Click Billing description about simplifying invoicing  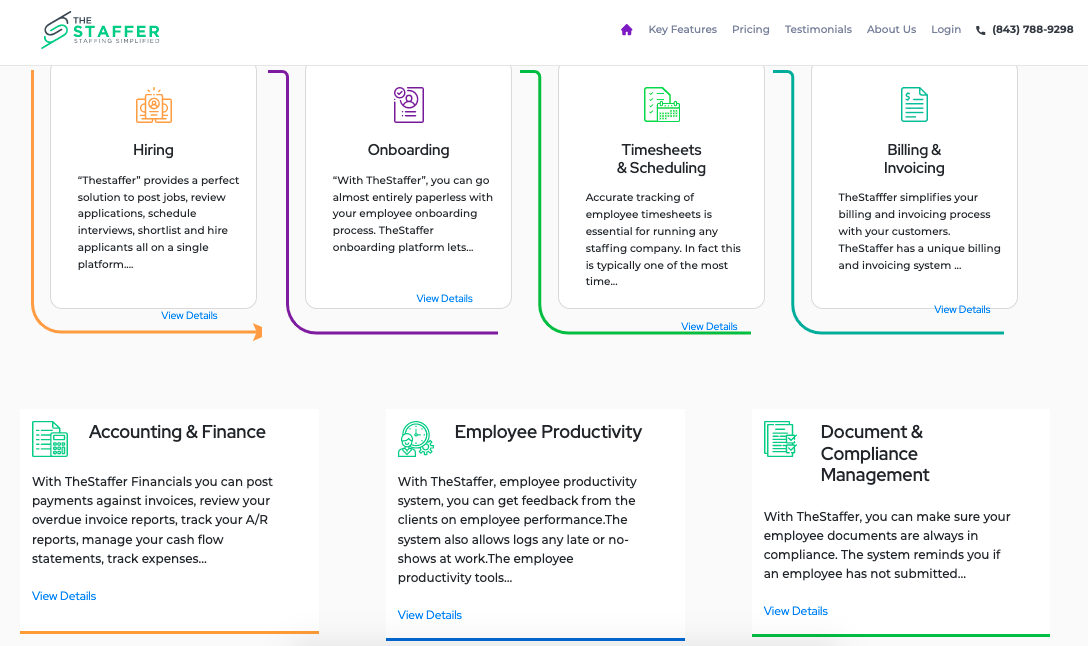click(x=919, y=231)
